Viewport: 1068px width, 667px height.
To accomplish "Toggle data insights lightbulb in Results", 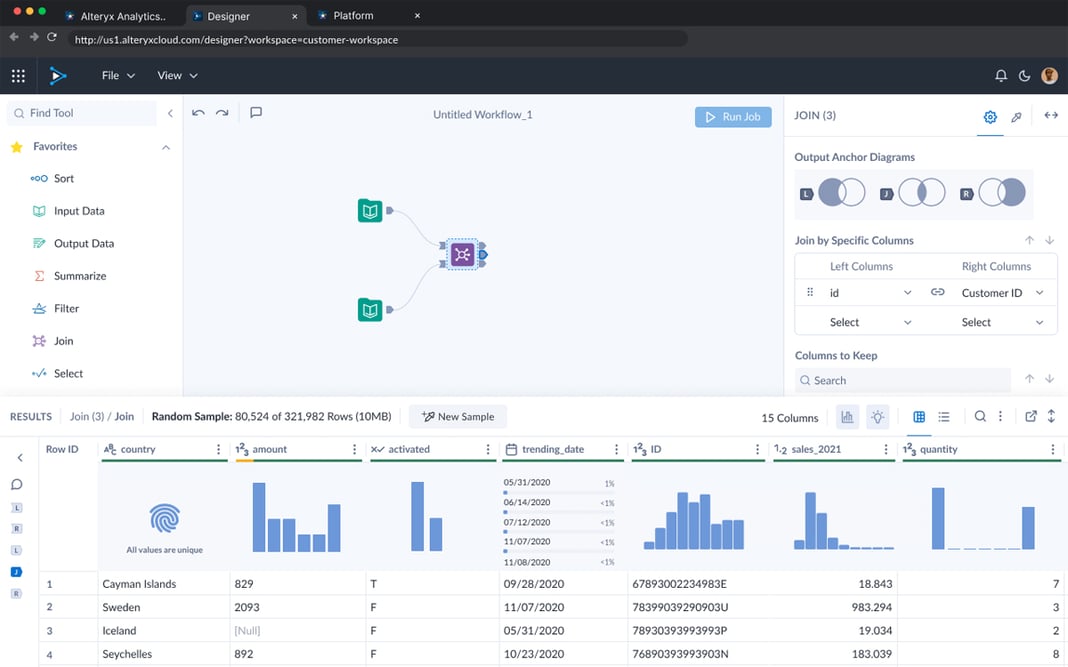I will pyautogui.click(x=877, y=416).
